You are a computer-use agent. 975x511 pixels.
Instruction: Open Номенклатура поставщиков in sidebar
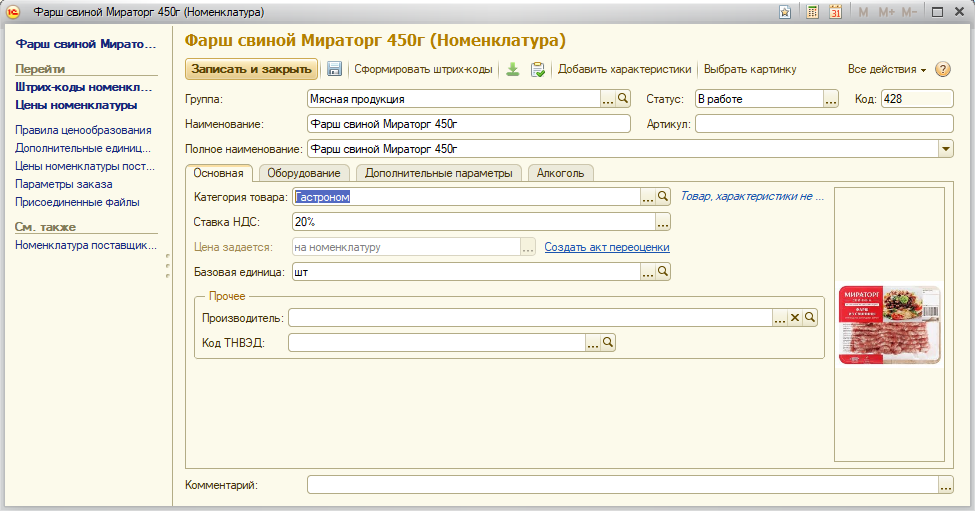point(86,245)
